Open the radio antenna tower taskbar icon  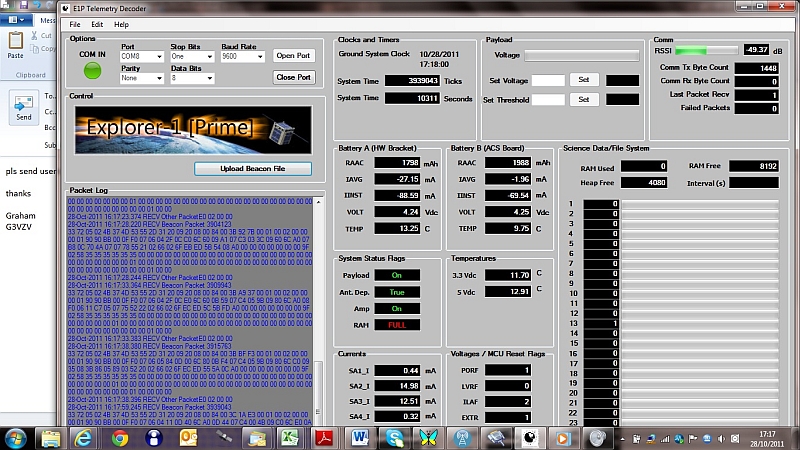point(462,438)
